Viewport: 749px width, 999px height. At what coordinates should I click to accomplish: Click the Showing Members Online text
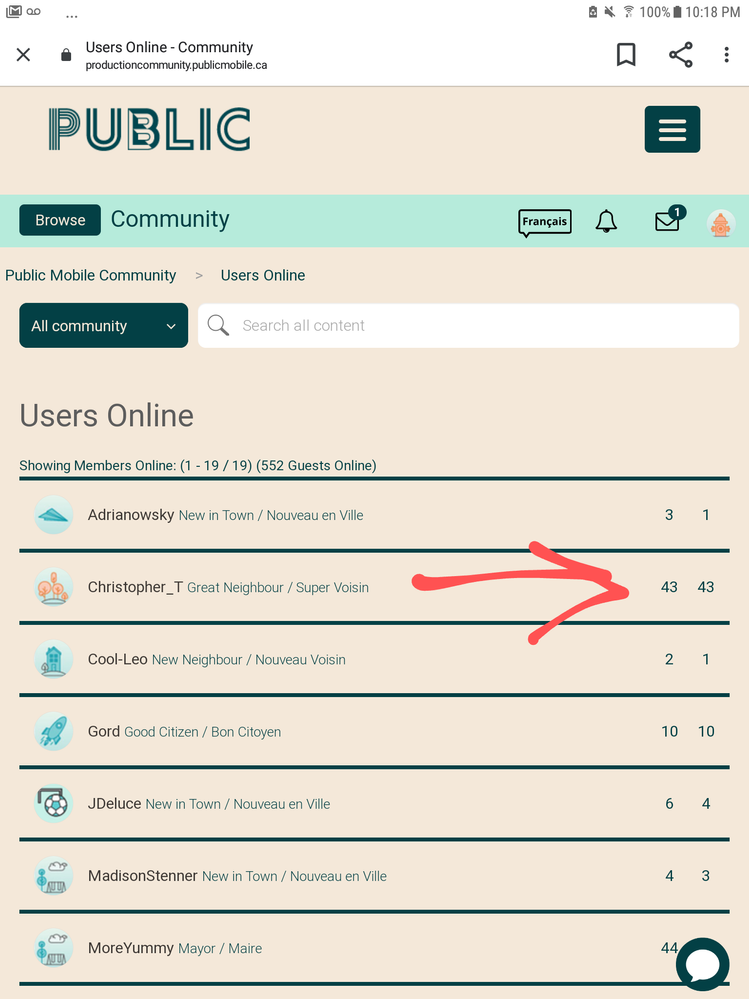tap(197, 465)
